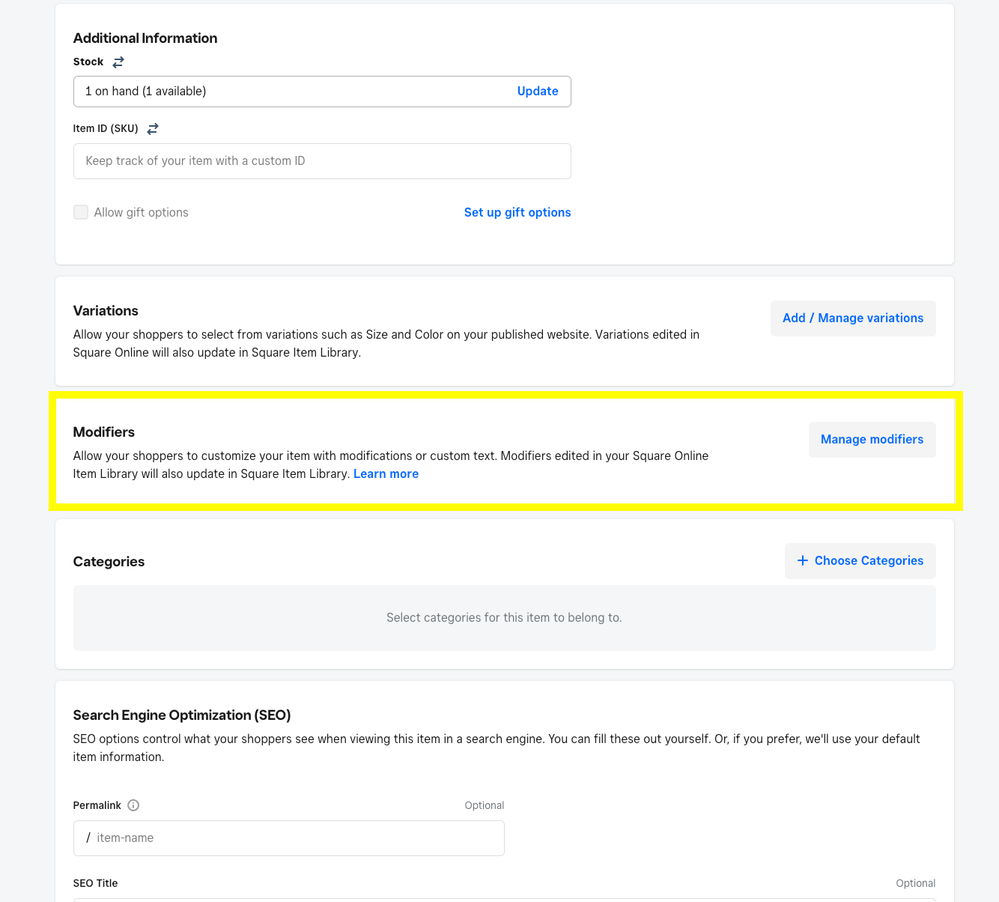Click the Search Engine Optimization (SEO) heading
This screenshot has height=902, width=999.
coord(182,715)
